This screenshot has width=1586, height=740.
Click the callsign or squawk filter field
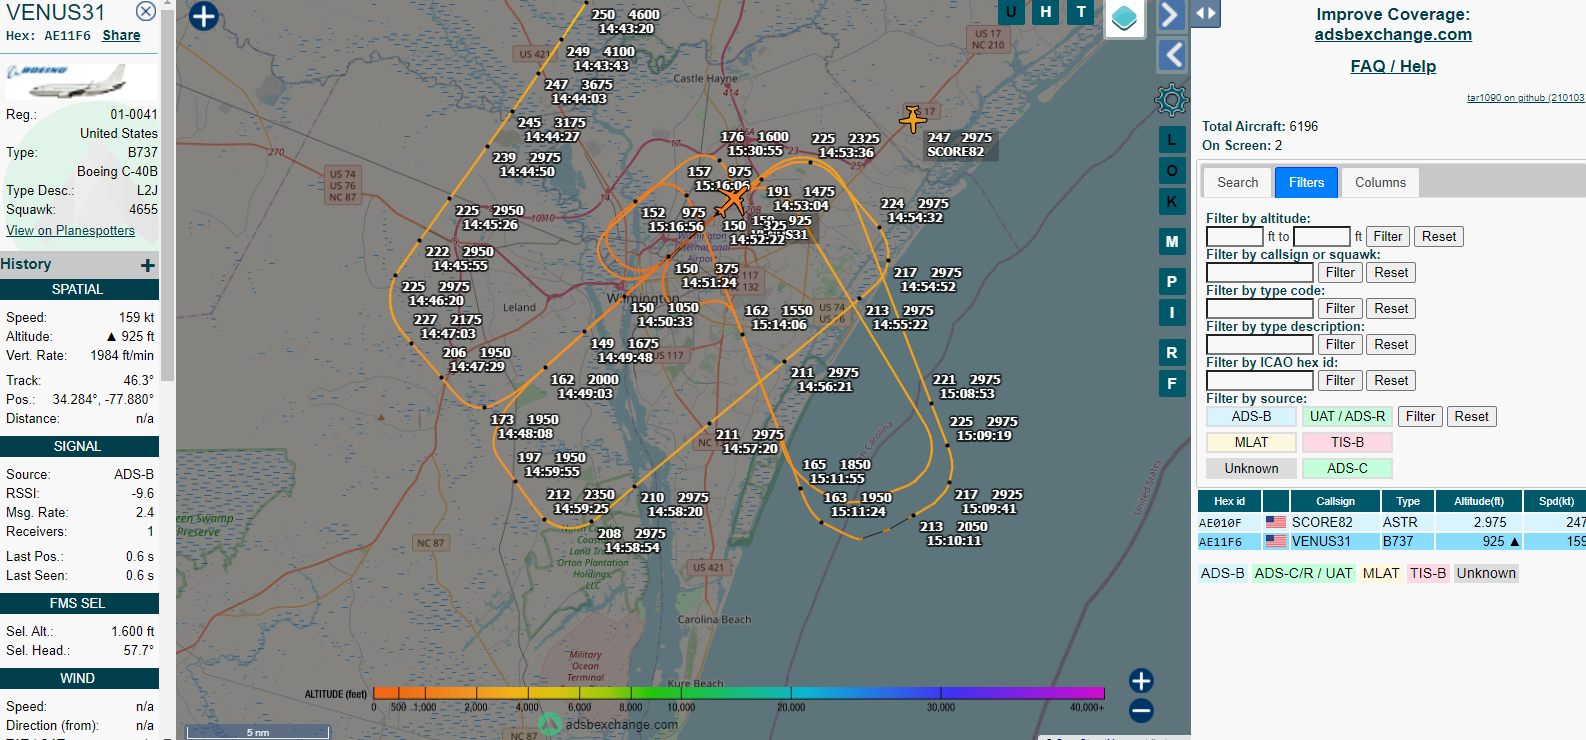[x=1259, y=273]
